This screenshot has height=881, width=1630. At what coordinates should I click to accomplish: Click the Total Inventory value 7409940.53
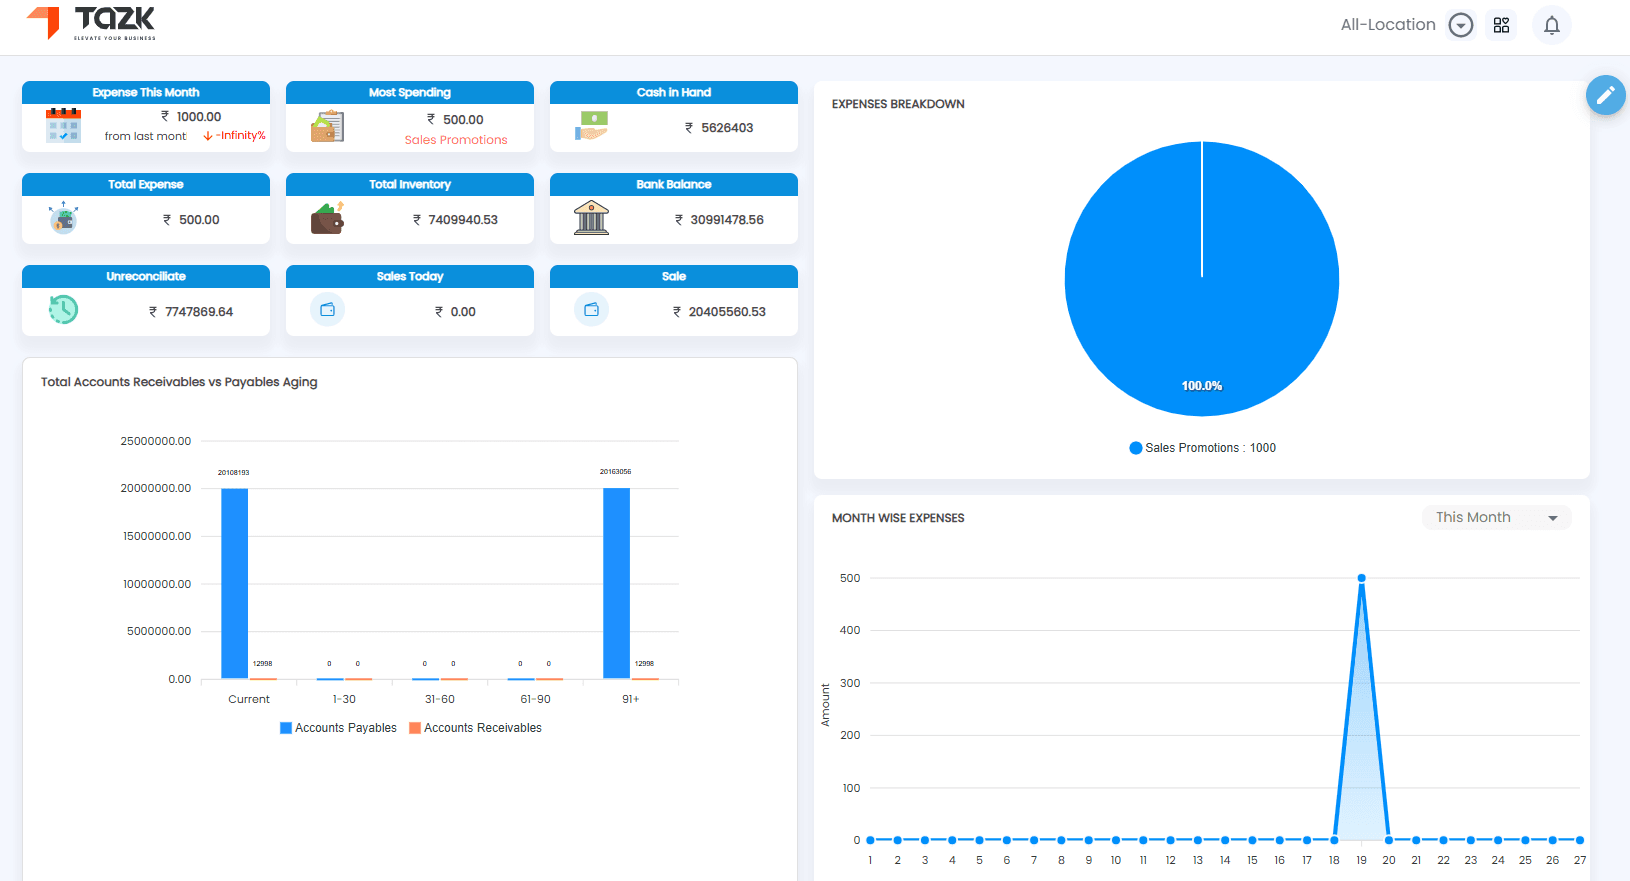point(463,220)
